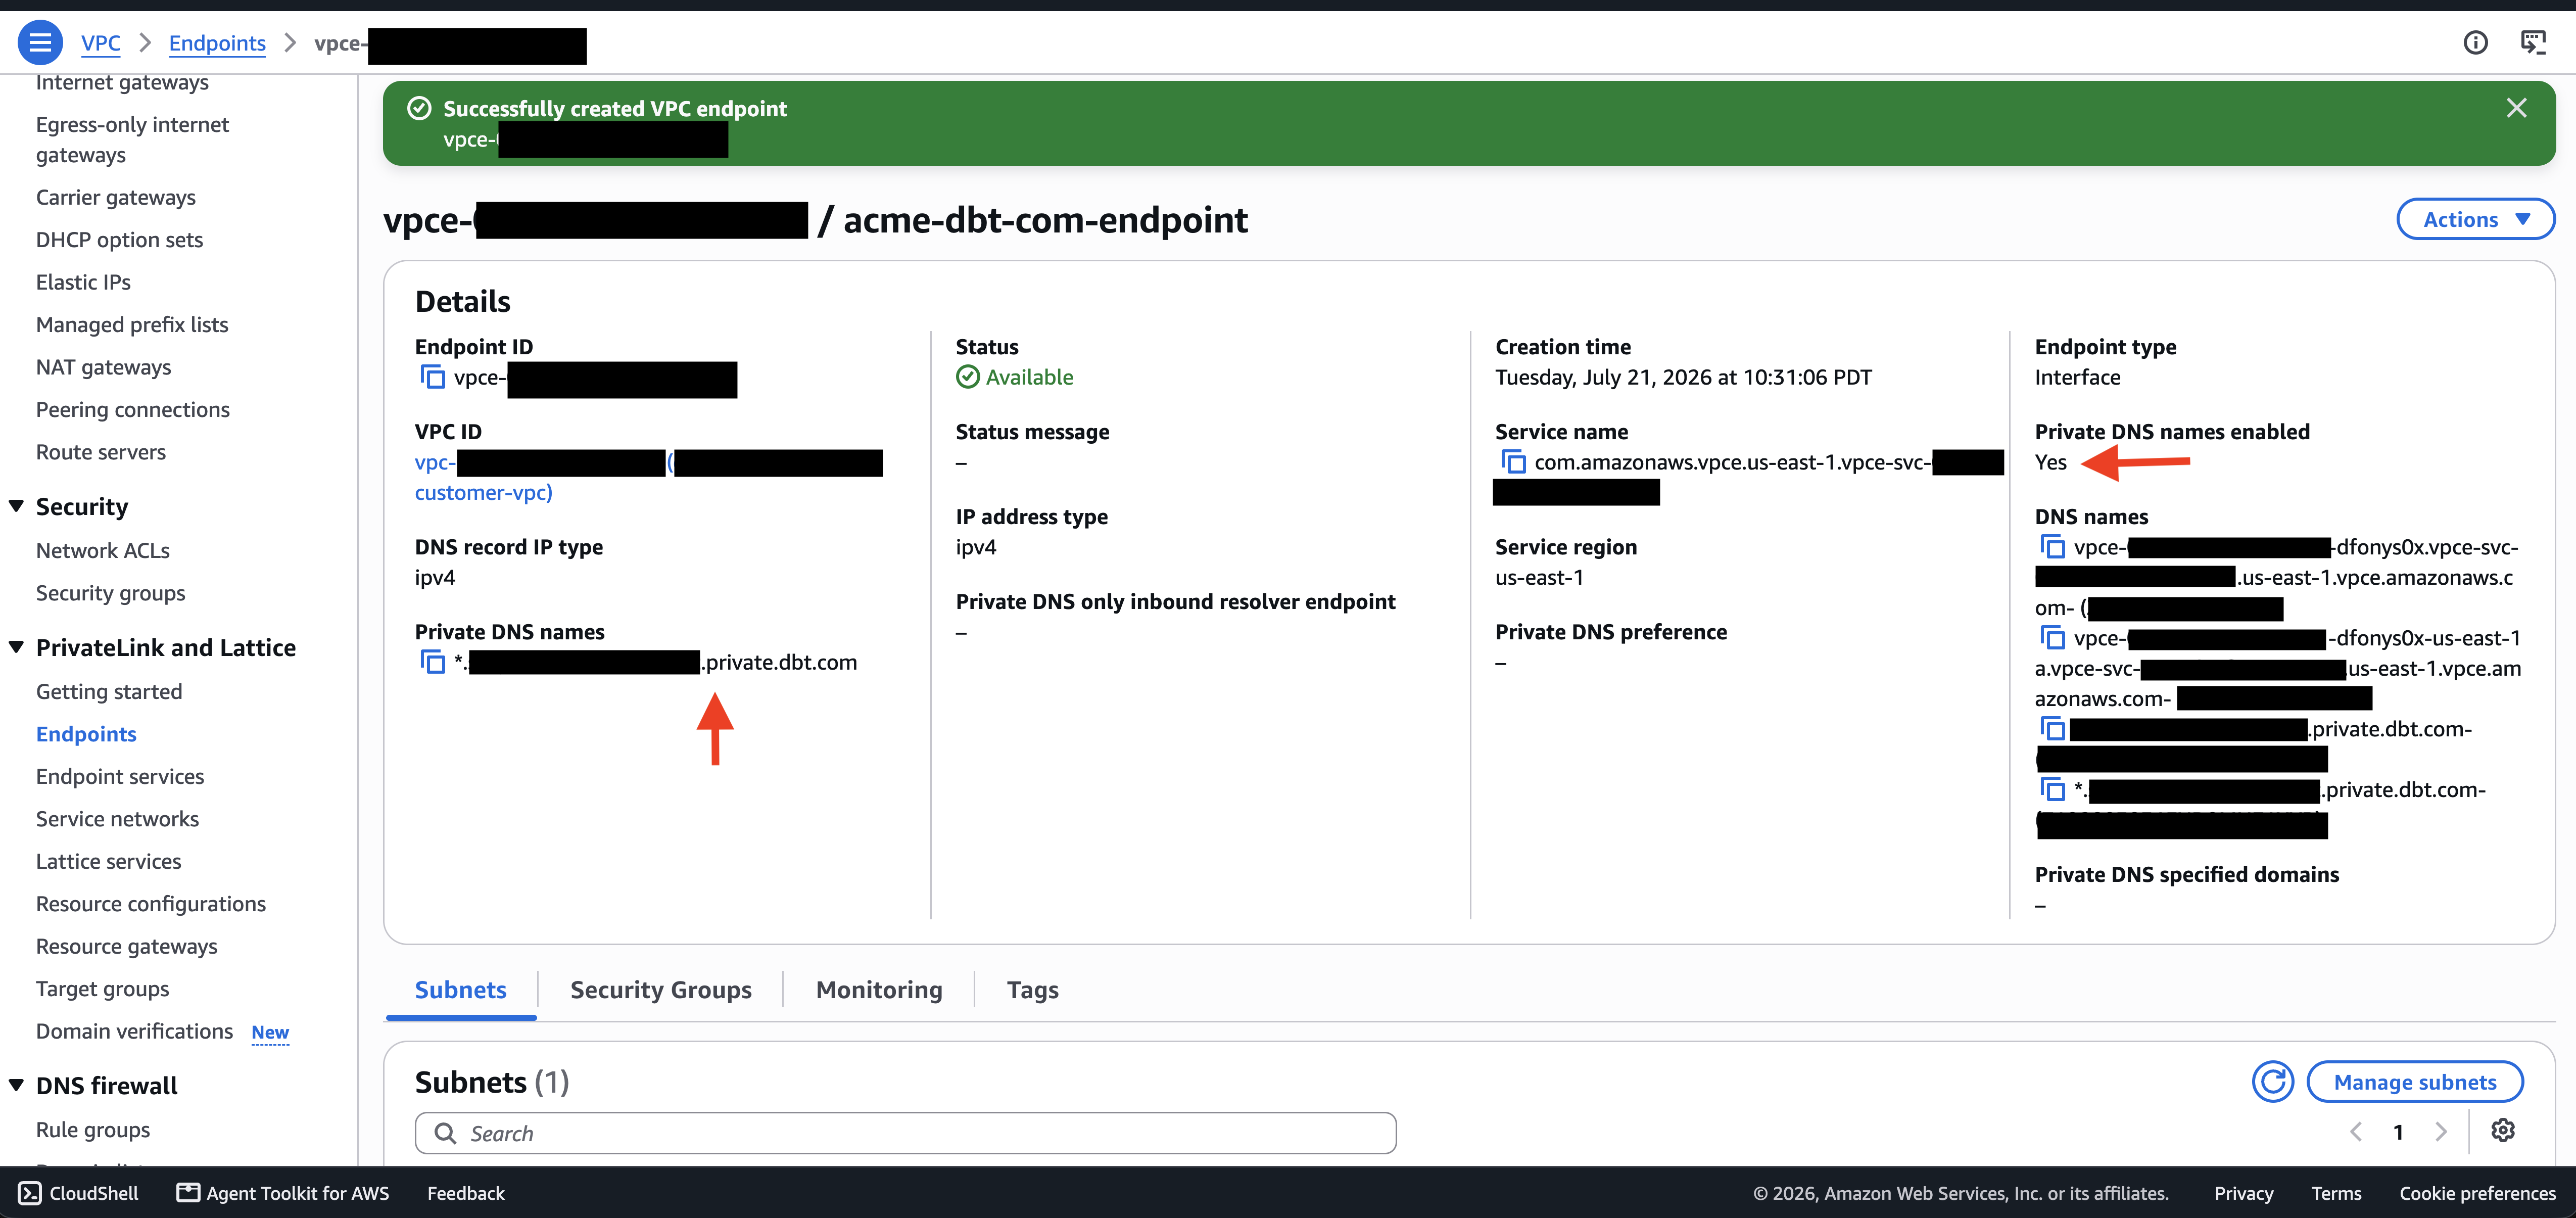Open the Actions dropdown

coord(2475,219)
